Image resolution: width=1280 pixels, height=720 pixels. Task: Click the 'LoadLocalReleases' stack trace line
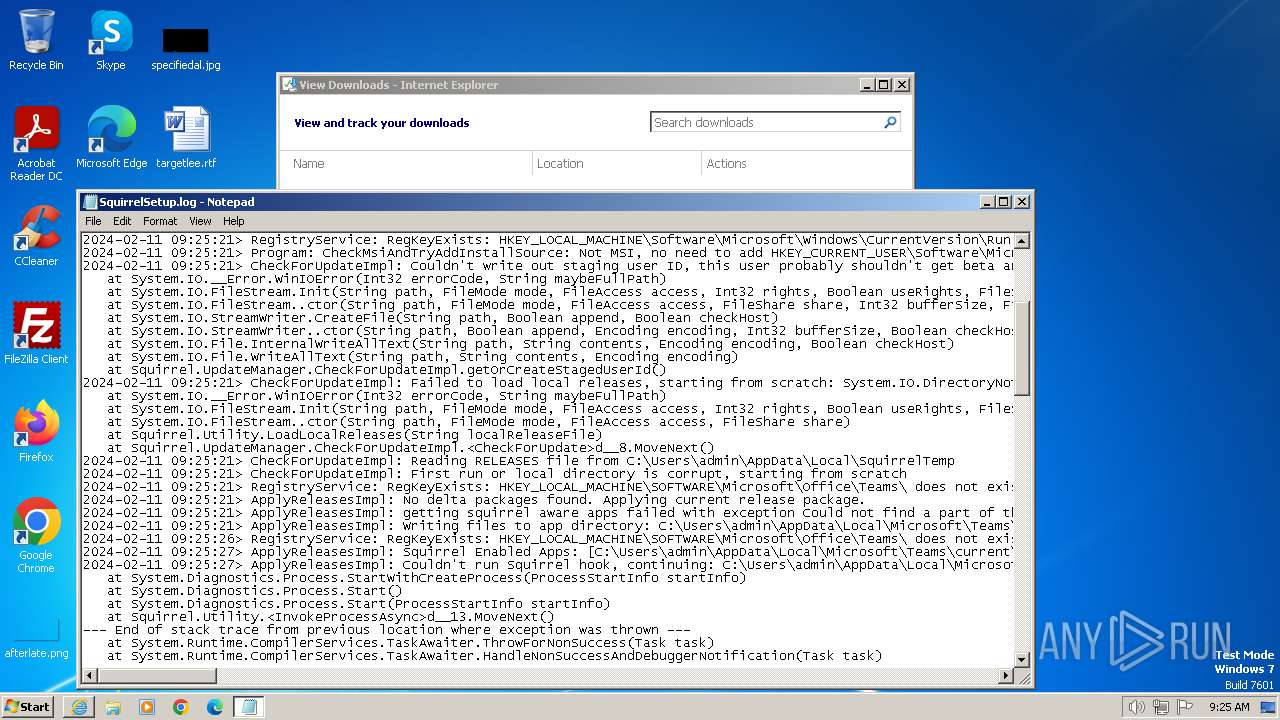354,435
